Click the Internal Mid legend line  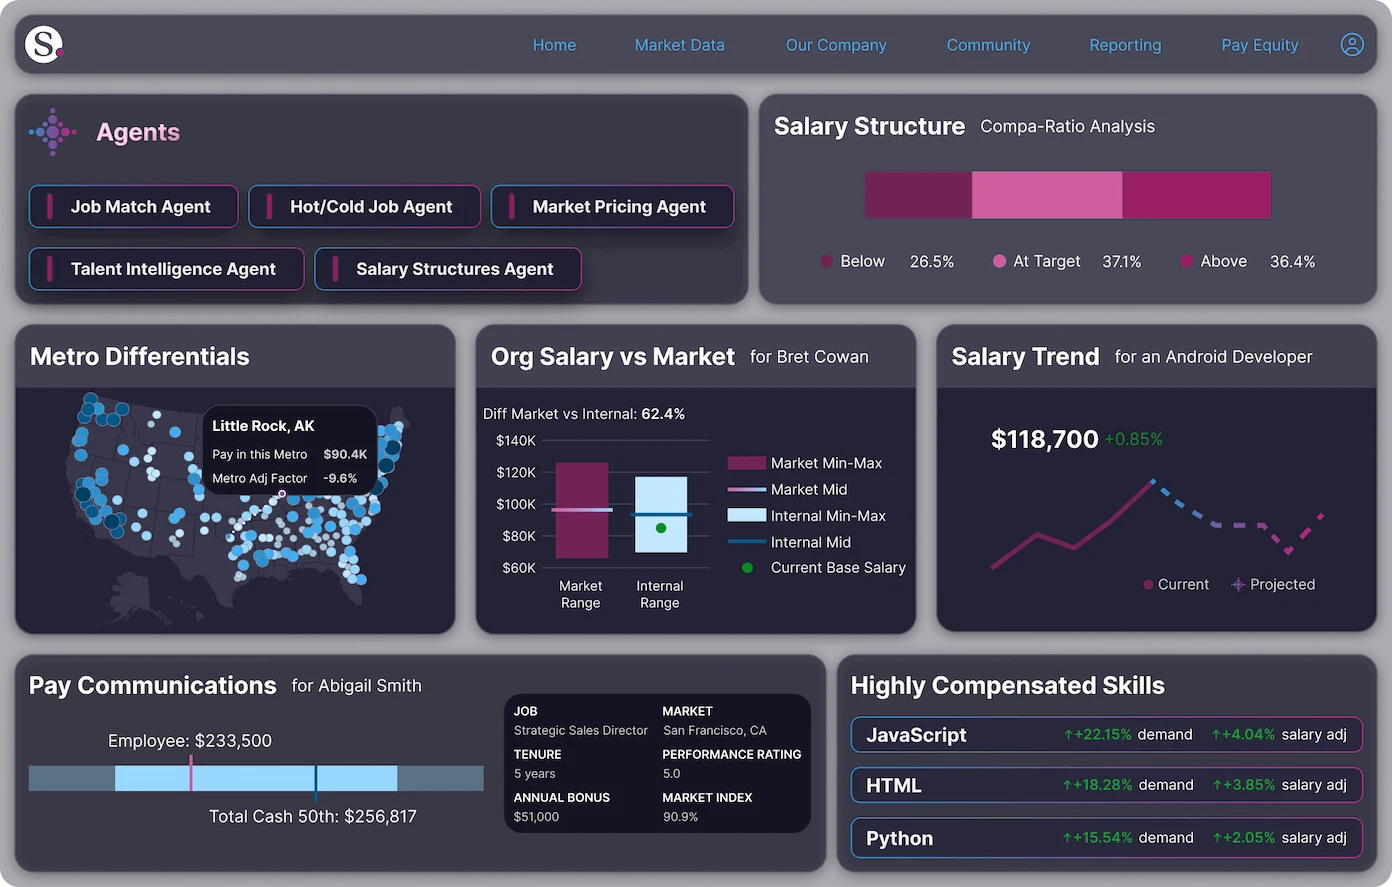tap(746, 542)
